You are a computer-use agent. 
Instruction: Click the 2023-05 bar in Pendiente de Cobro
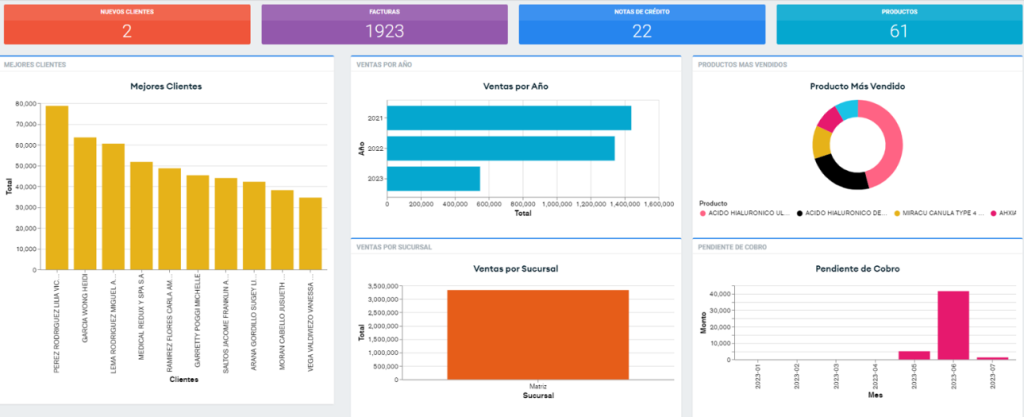point(914,355)
